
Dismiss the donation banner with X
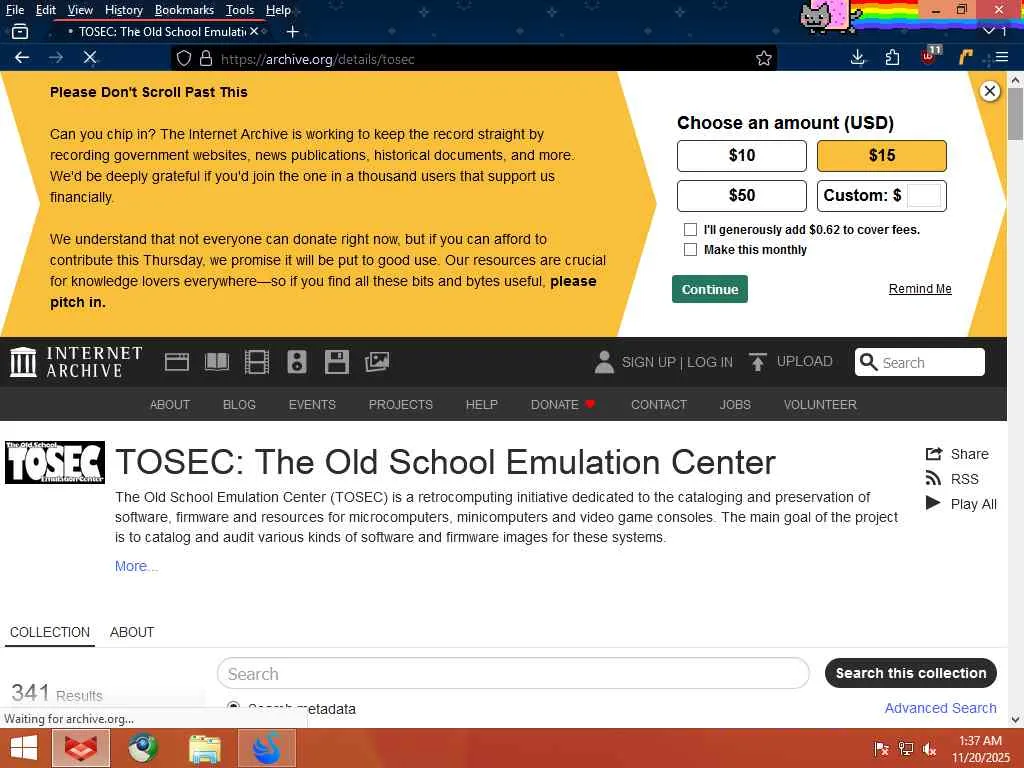[989, 91]
